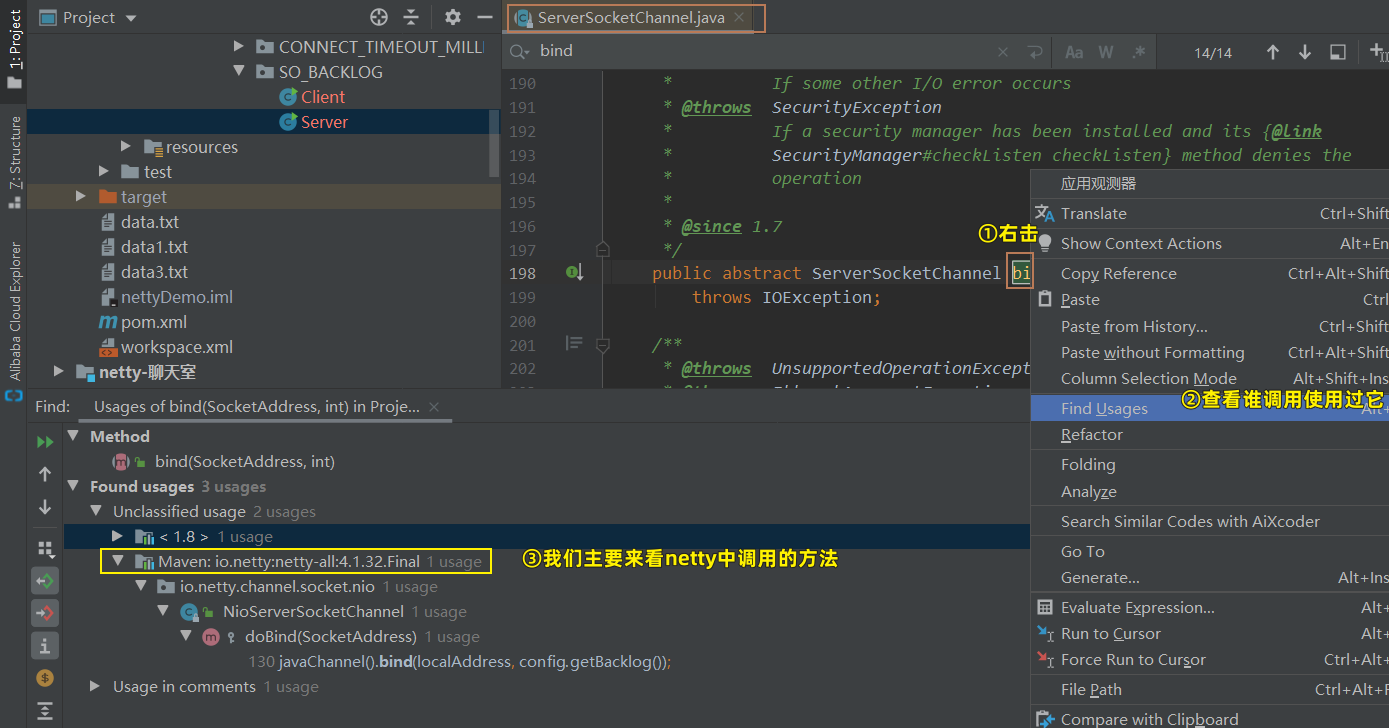This screenshot has width=1389, height=728.
Task: Go to next search occurrence arrow
Action: pos(1305,52)
